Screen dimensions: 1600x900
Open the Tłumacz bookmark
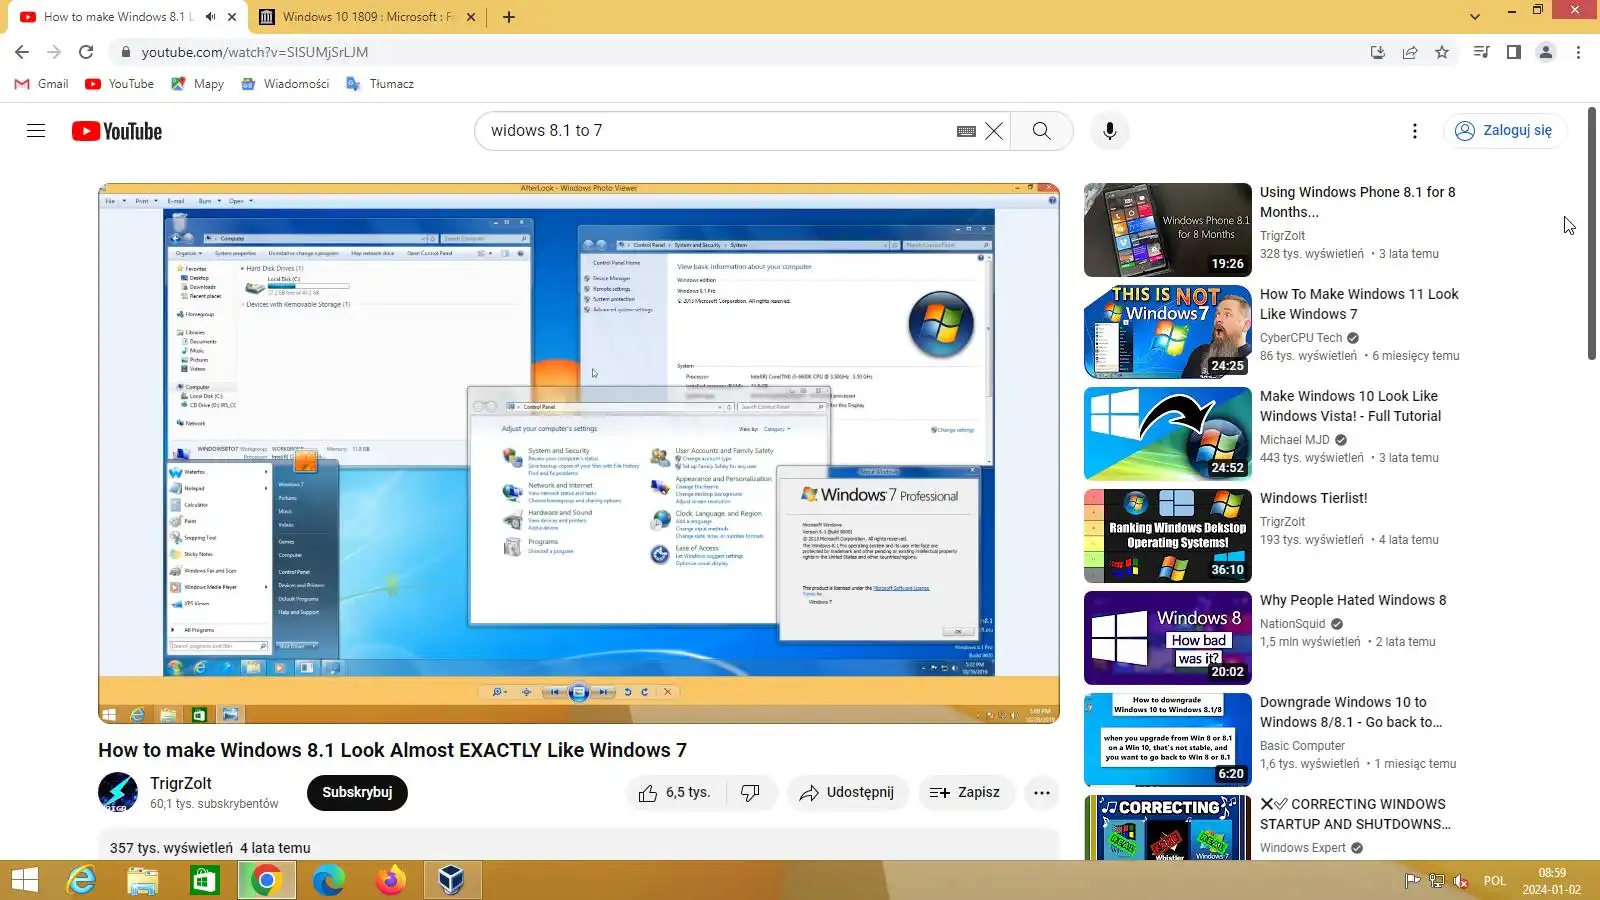point(380,84)
